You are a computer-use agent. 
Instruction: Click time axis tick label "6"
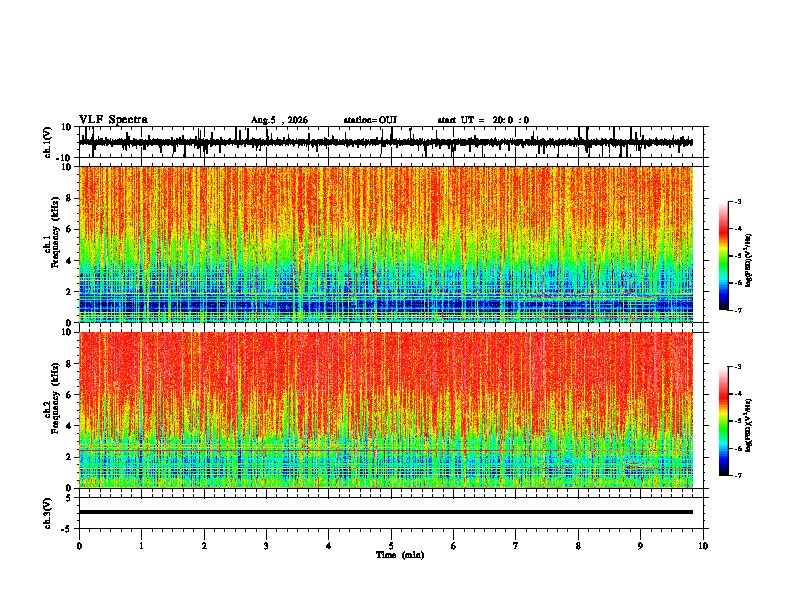pyautogui.click(x=454, y=546)
